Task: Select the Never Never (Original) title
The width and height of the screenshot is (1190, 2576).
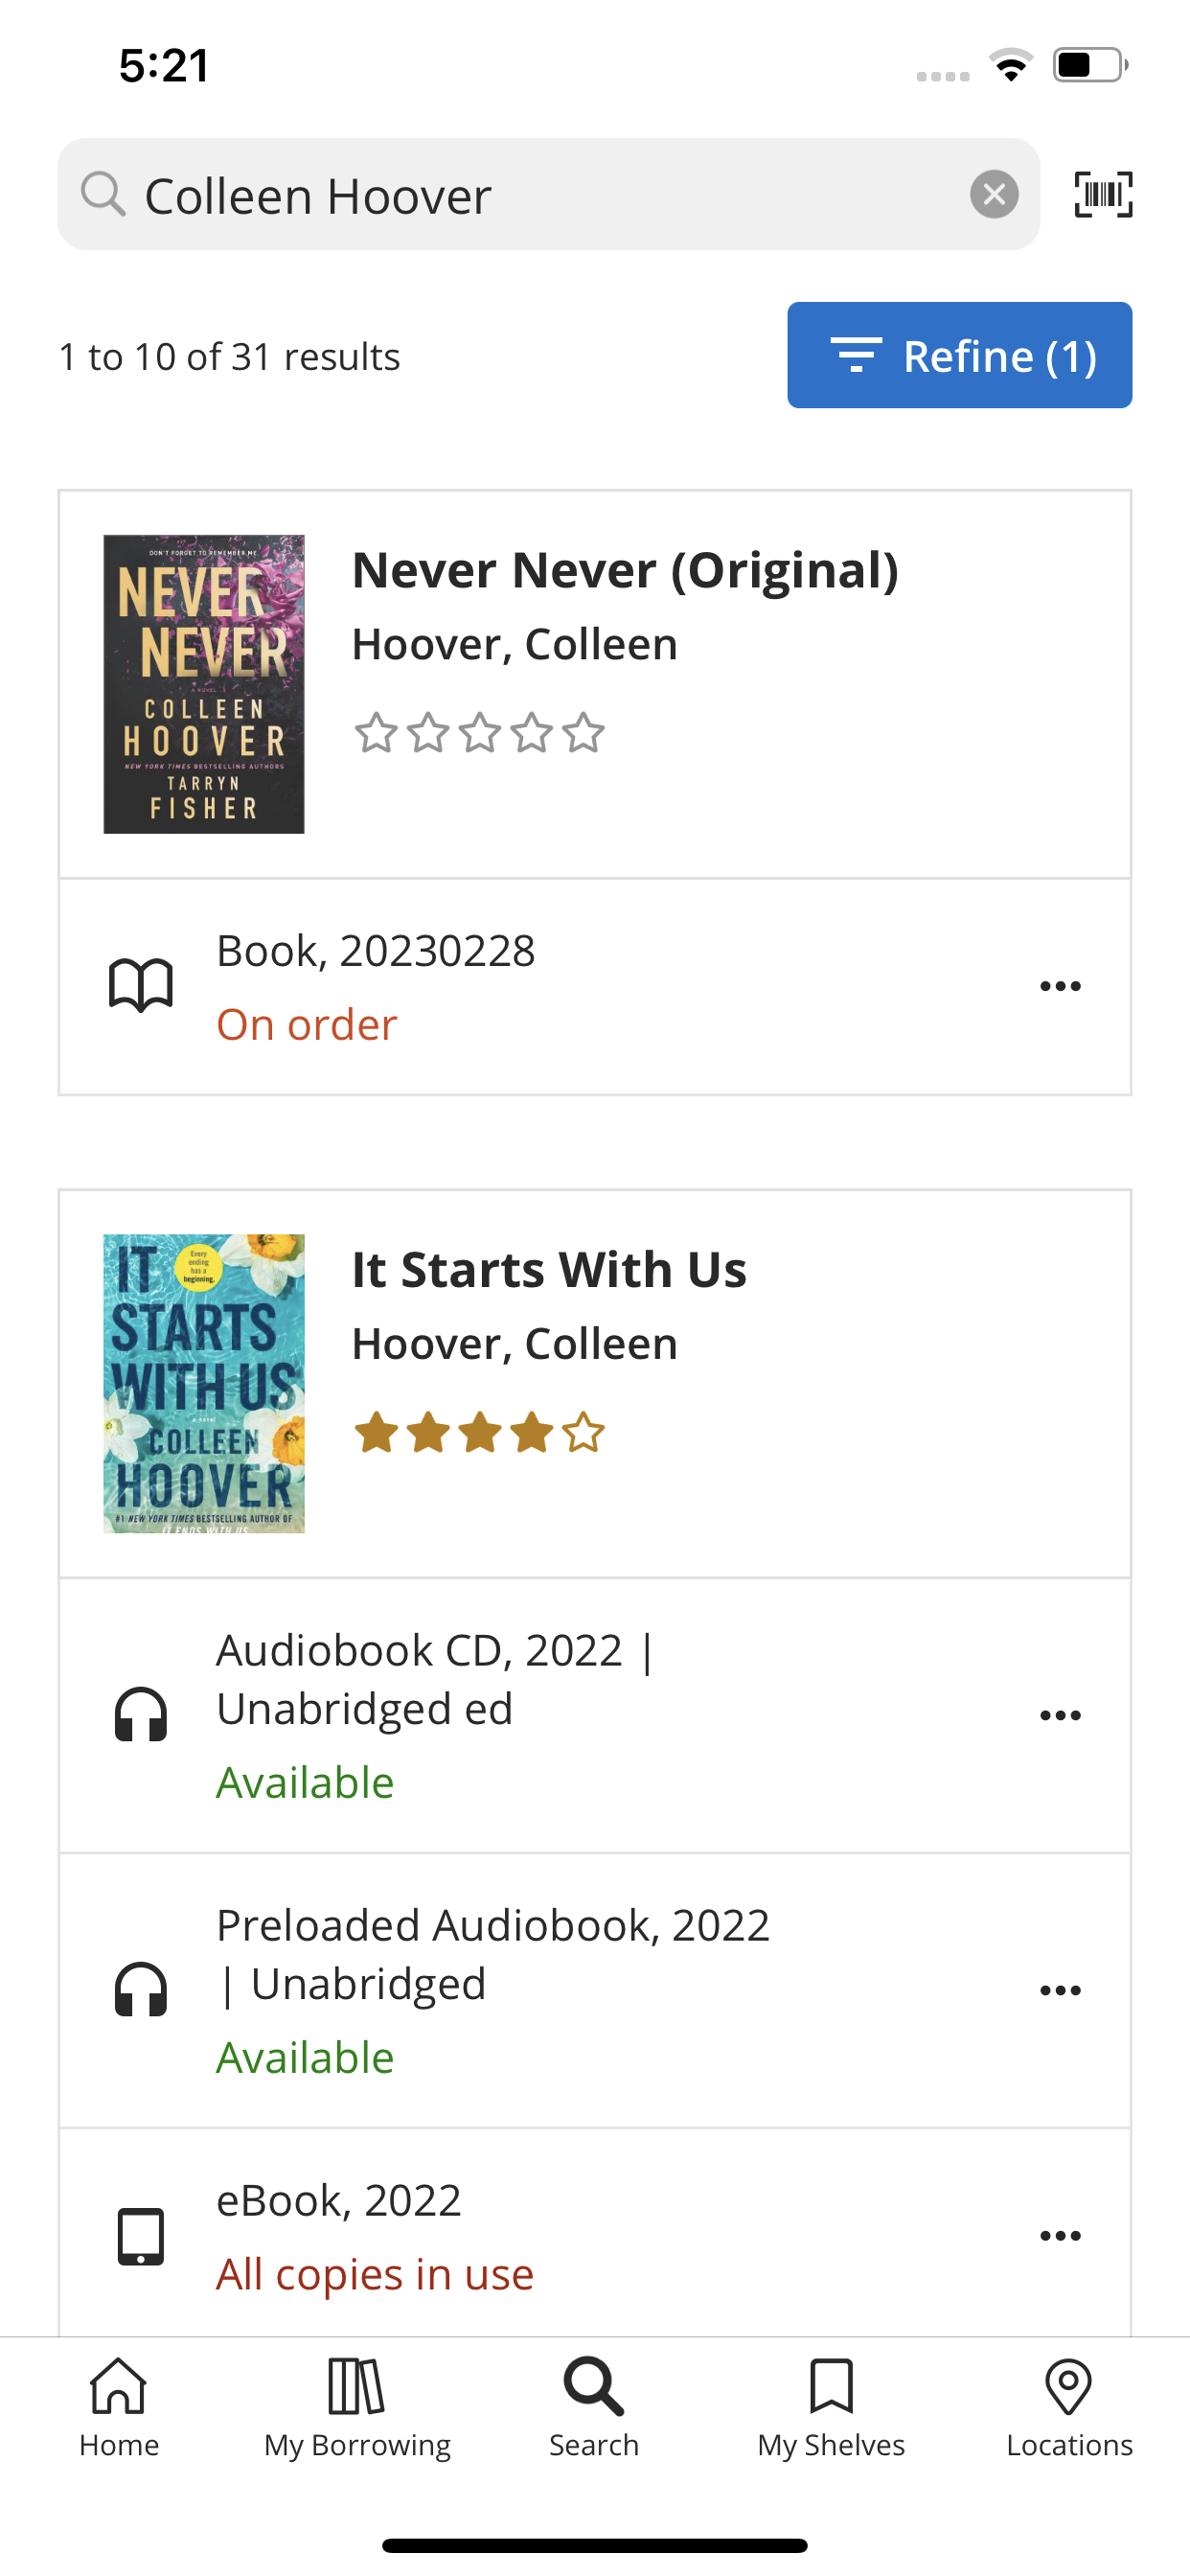Action: pos(625,571)
